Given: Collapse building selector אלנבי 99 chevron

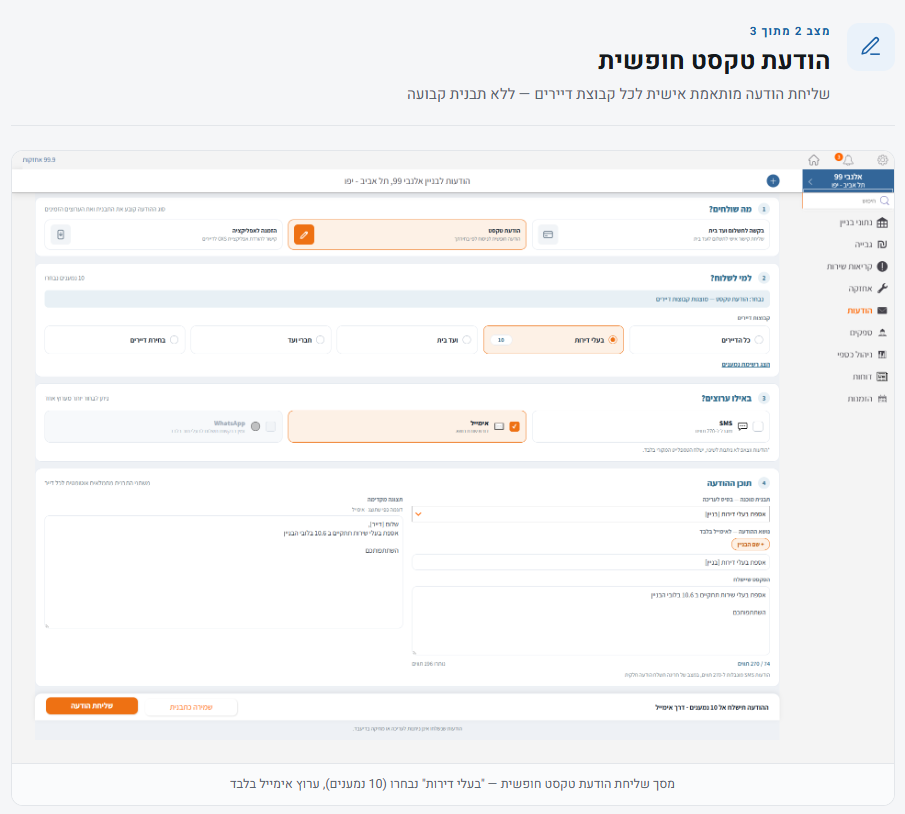Looking at the screenshot, I should (810, 181).
